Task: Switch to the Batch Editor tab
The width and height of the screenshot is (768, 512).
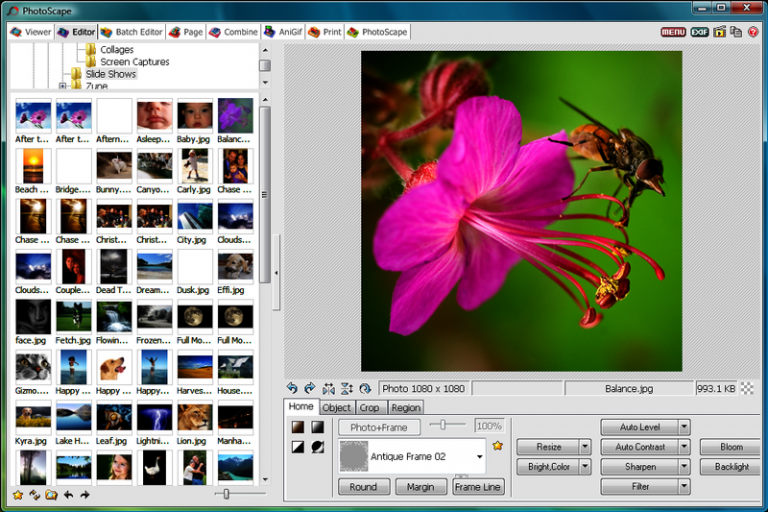Action: click(131, 32)
